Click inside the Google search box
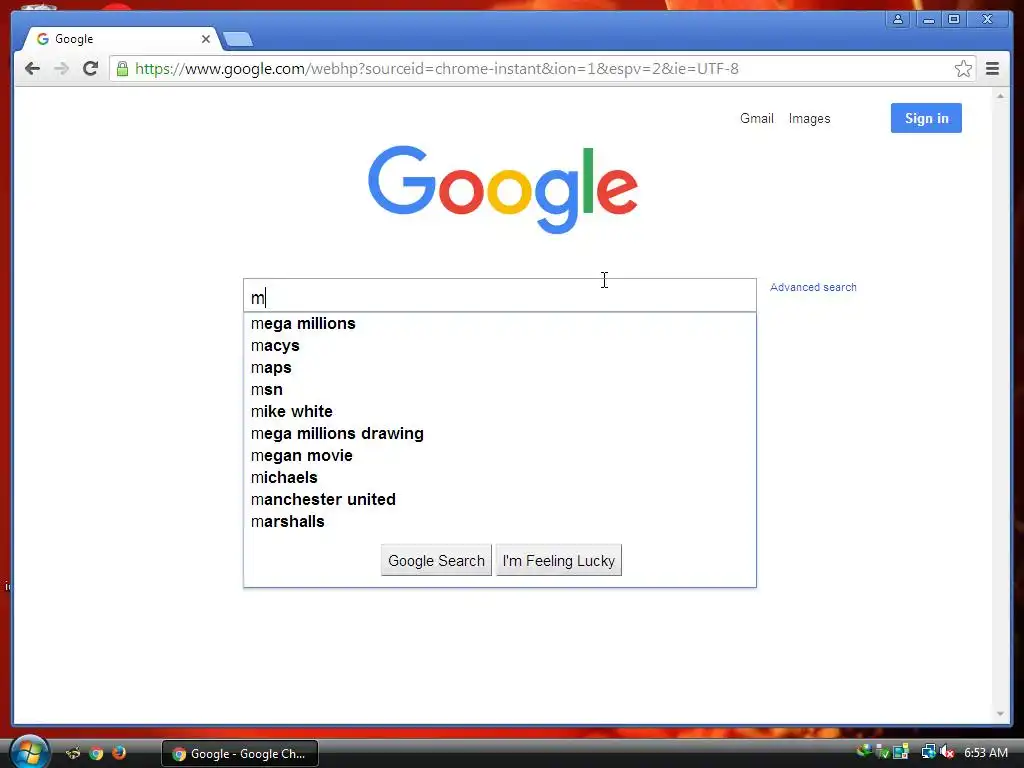Screen dimensions: 1024x768 (x=500, y=296)
